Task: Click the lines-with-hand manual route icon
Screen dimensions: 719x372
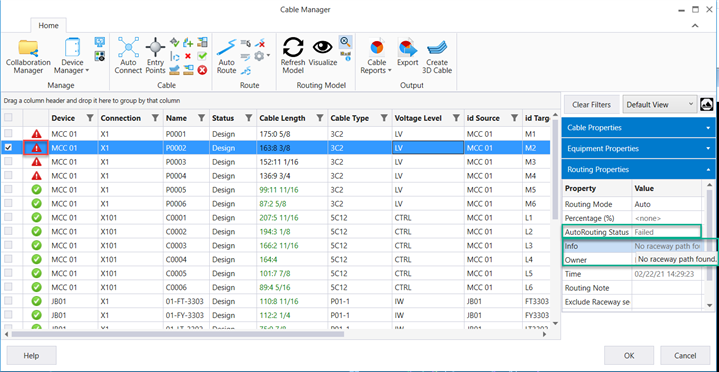Action: click(x=246, y=43)
